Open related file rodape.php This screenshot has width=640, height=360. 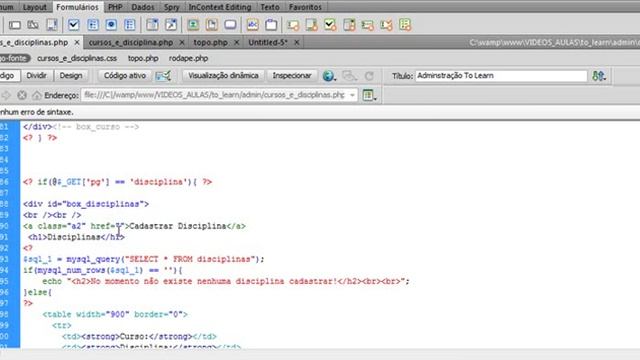pyautogui.click(x=189, y=58)
